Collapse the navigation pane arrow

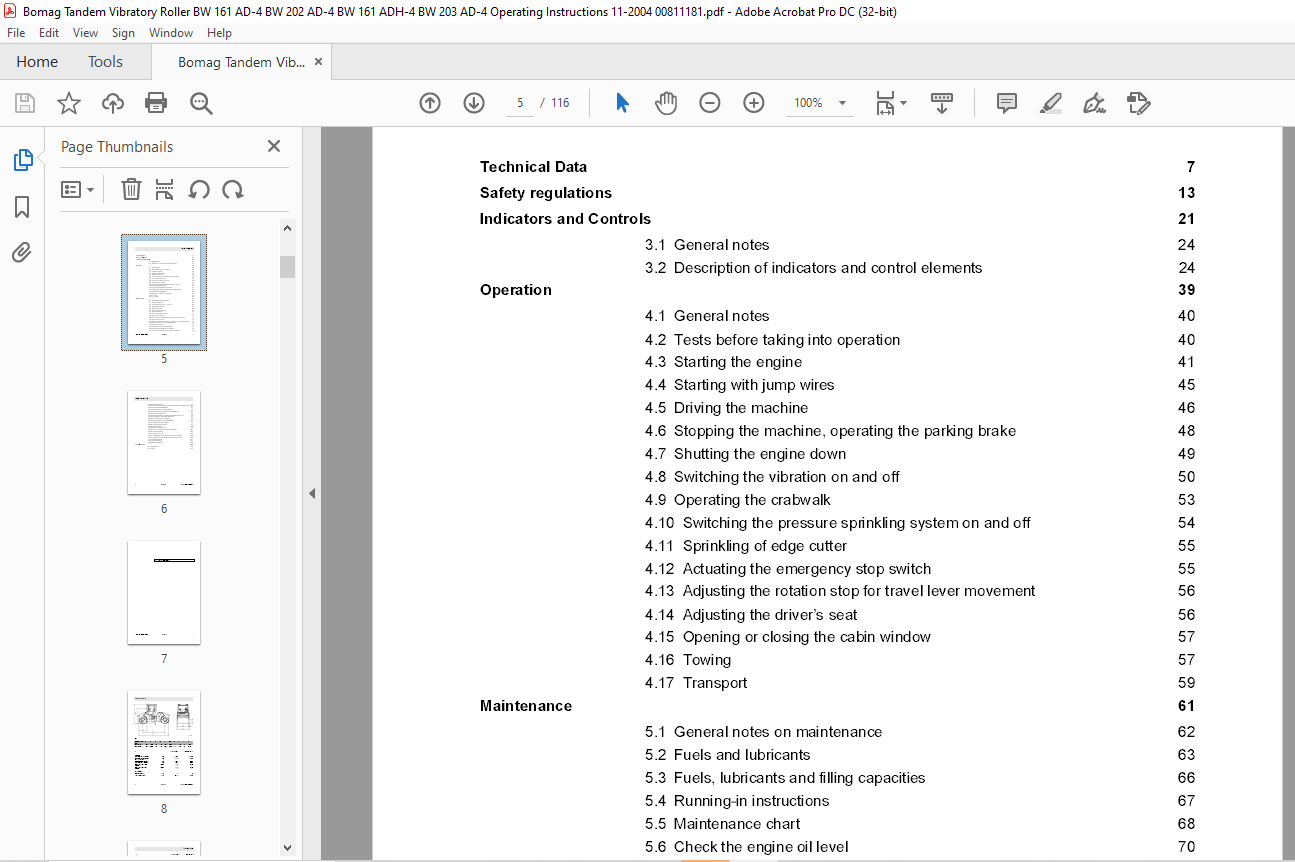point(312,493)
